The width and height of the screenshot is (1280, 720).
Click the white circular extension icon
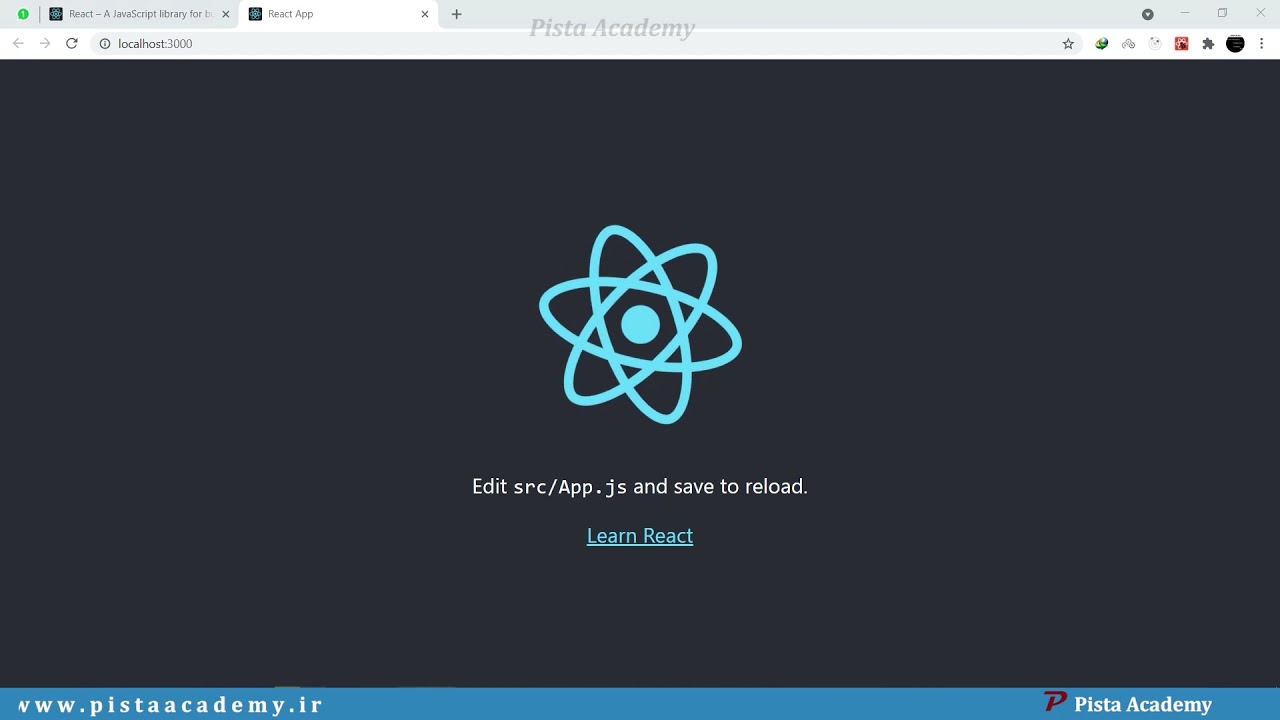[1155, 44]
